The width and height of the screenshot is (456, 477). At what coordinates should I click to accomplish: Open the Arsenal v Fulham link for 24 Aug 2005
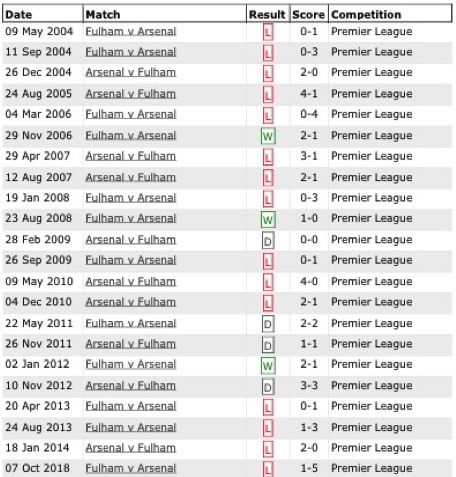click(x=131, y=94)
